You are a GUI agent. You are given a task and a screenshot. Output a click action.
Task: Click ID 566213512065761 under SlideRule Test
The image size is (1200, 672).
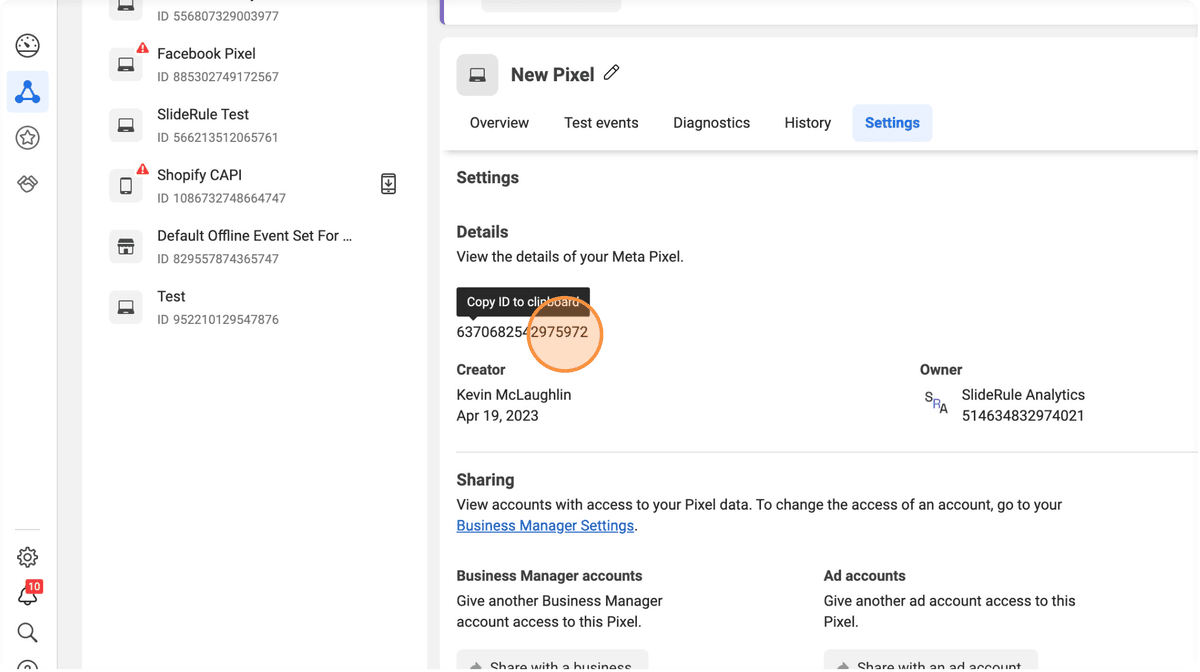(218, 138)
